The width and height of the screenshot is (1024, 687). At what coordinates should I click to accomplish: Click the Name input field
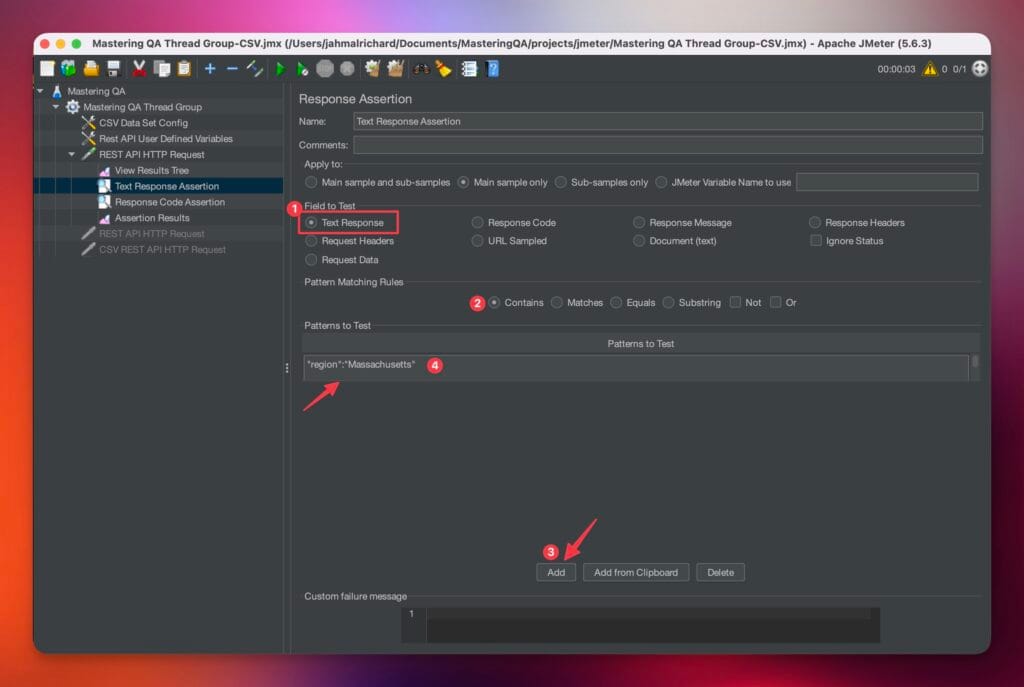667,121
